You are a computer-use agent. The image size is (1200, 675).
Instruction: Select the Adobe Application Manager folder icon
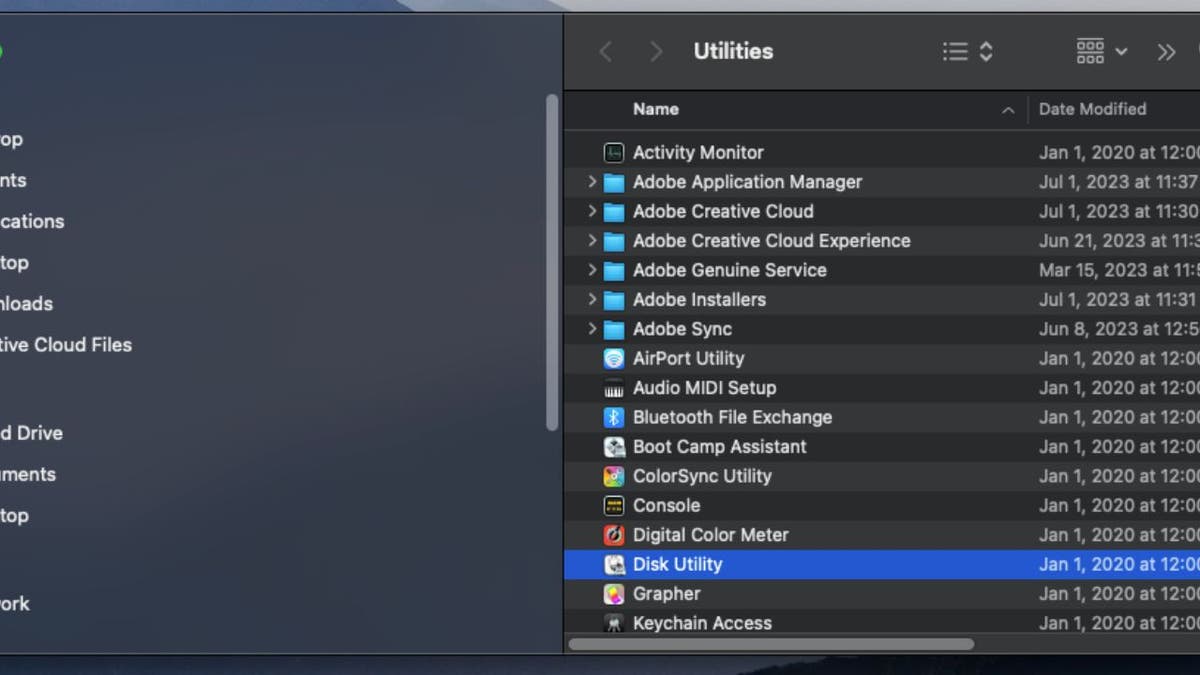click(614, 183)
